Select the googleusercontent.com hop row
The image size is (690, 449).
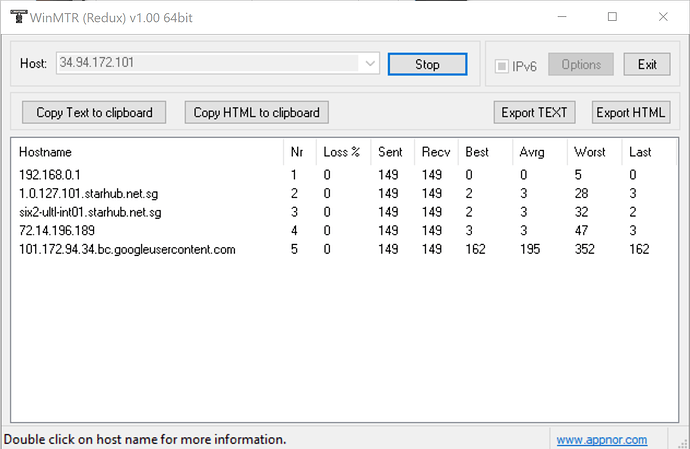pyautogui.click(x=127, y=249)
